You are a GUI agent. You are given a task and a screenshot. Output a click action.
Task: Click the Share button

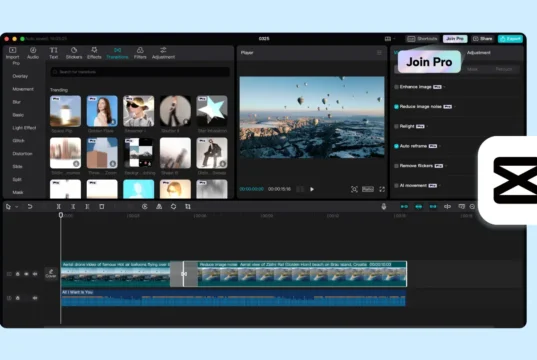tap(483, 39)
